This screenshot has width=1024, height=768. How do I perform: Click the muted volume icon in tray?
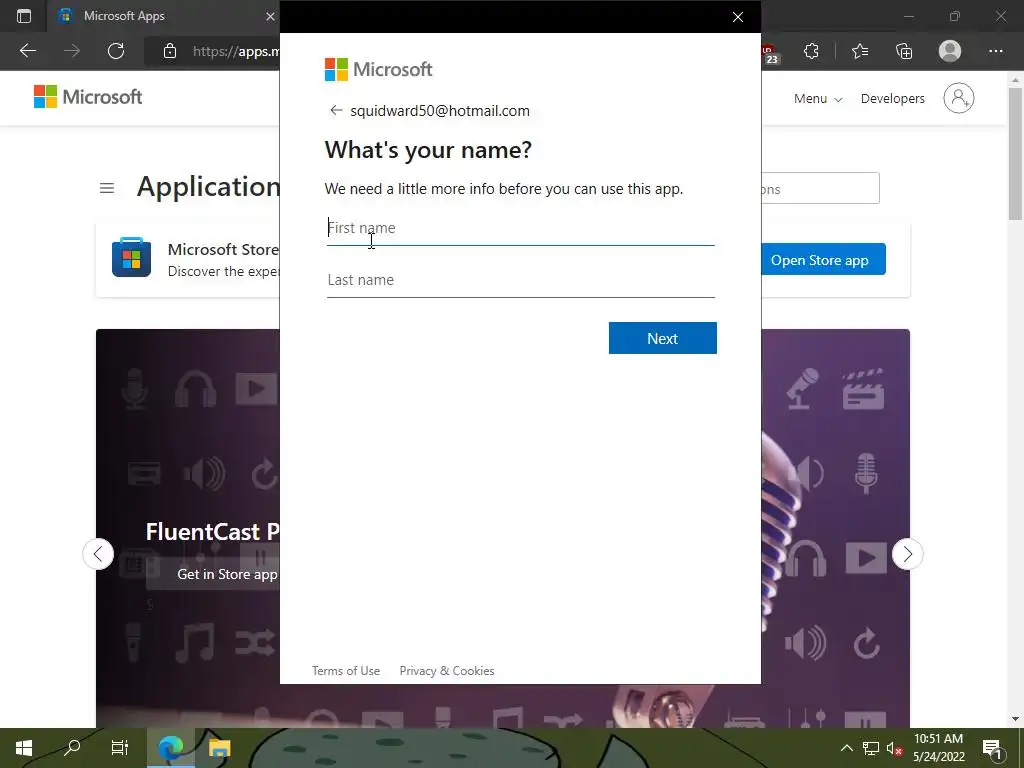pyautogui.click(x=894, y=748)
